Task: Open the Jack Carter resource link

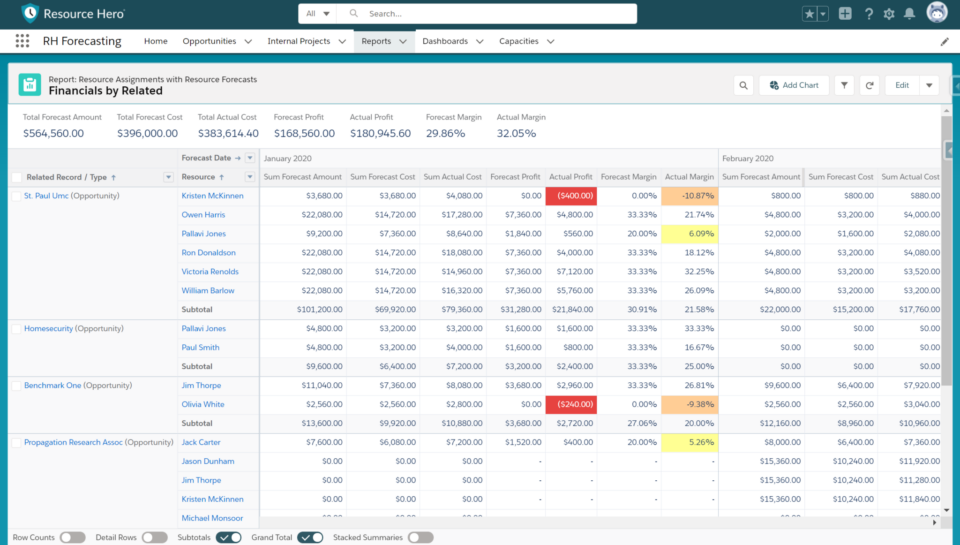Action: (x=201, y=442)
